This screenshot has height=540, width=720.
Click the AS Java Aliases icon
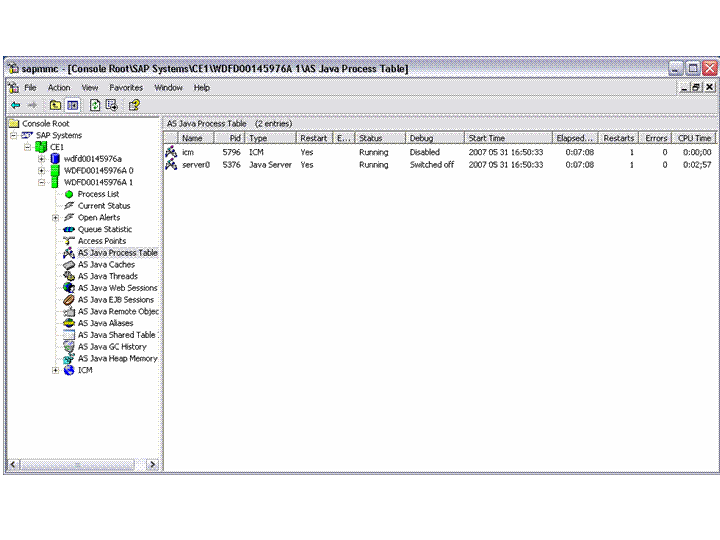click(69, 323)
